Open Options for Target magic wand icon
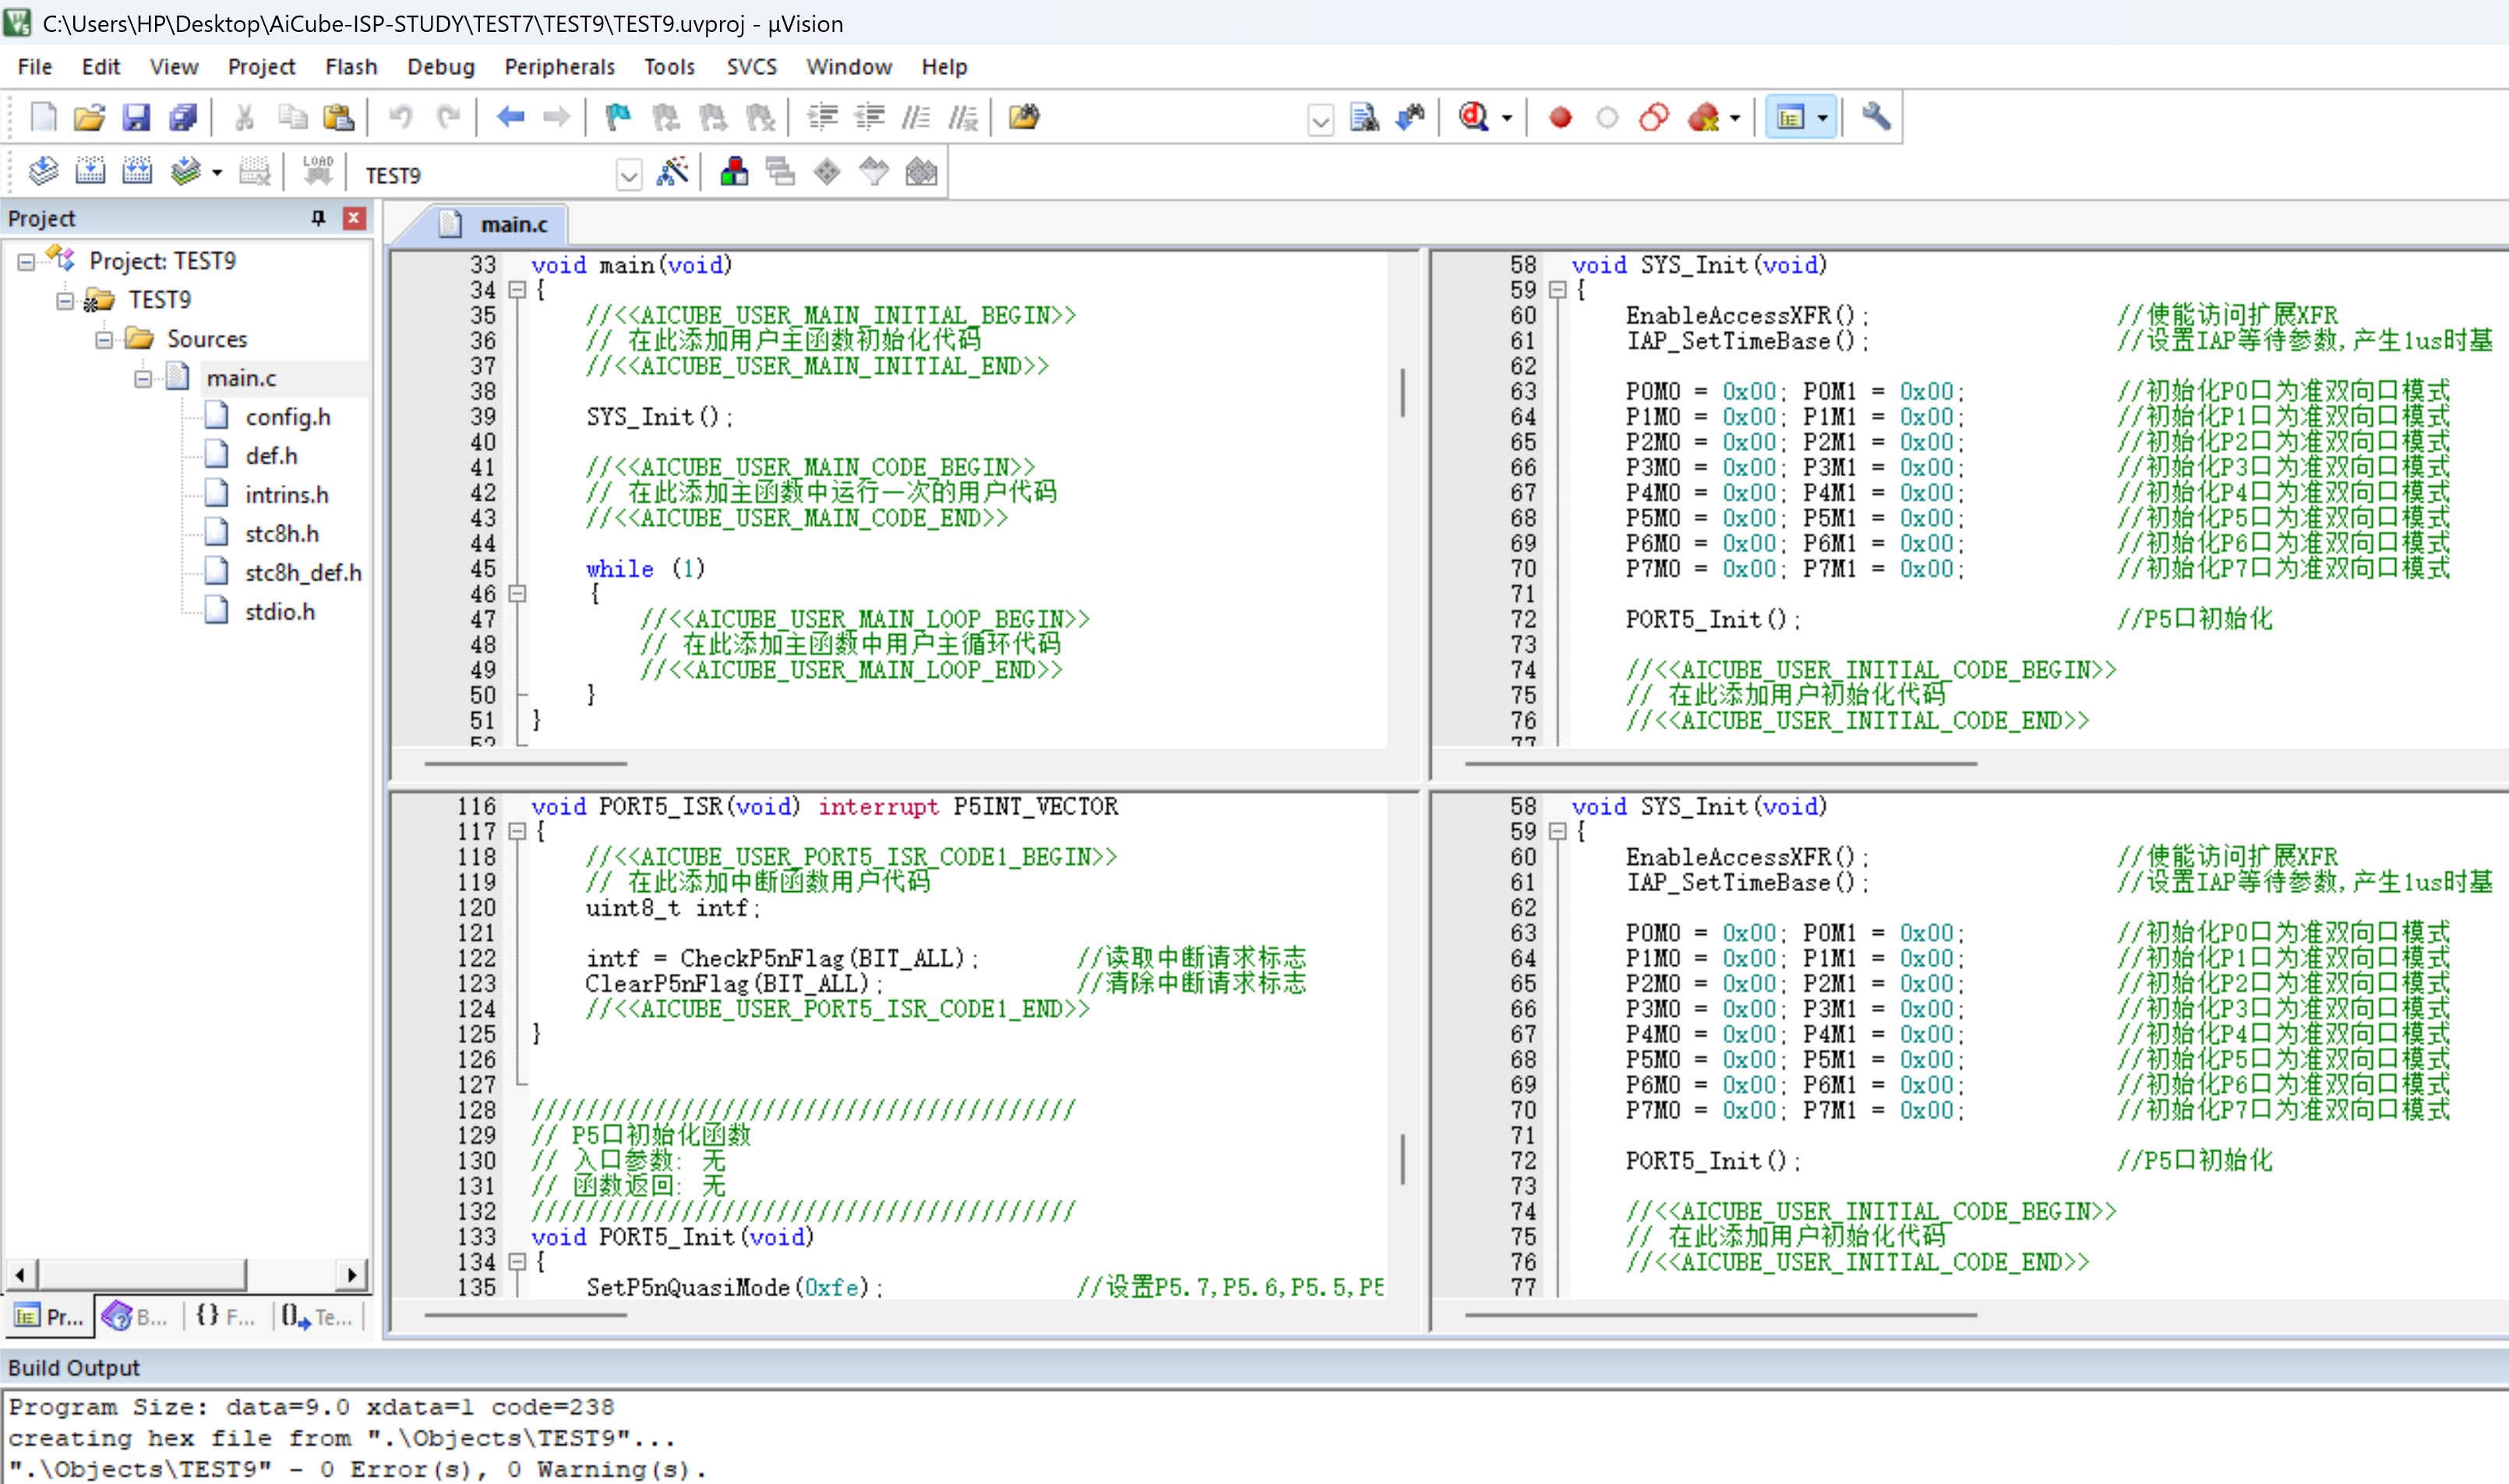The image size is (2509, 1484). tap(673, 172)
